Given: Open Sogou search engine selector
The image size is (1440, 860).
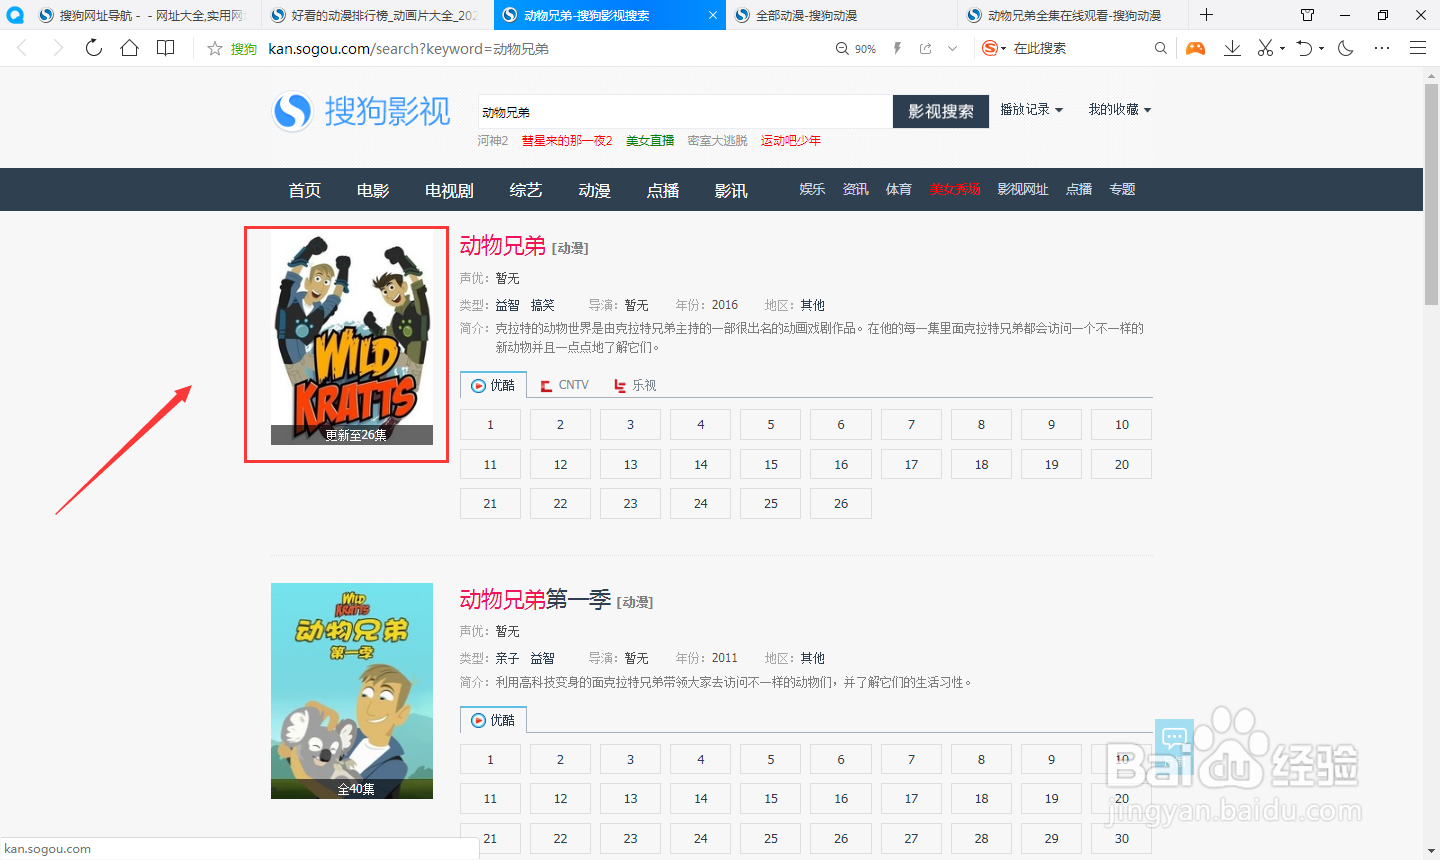Looking at the screenshot, I should (993, 48).
